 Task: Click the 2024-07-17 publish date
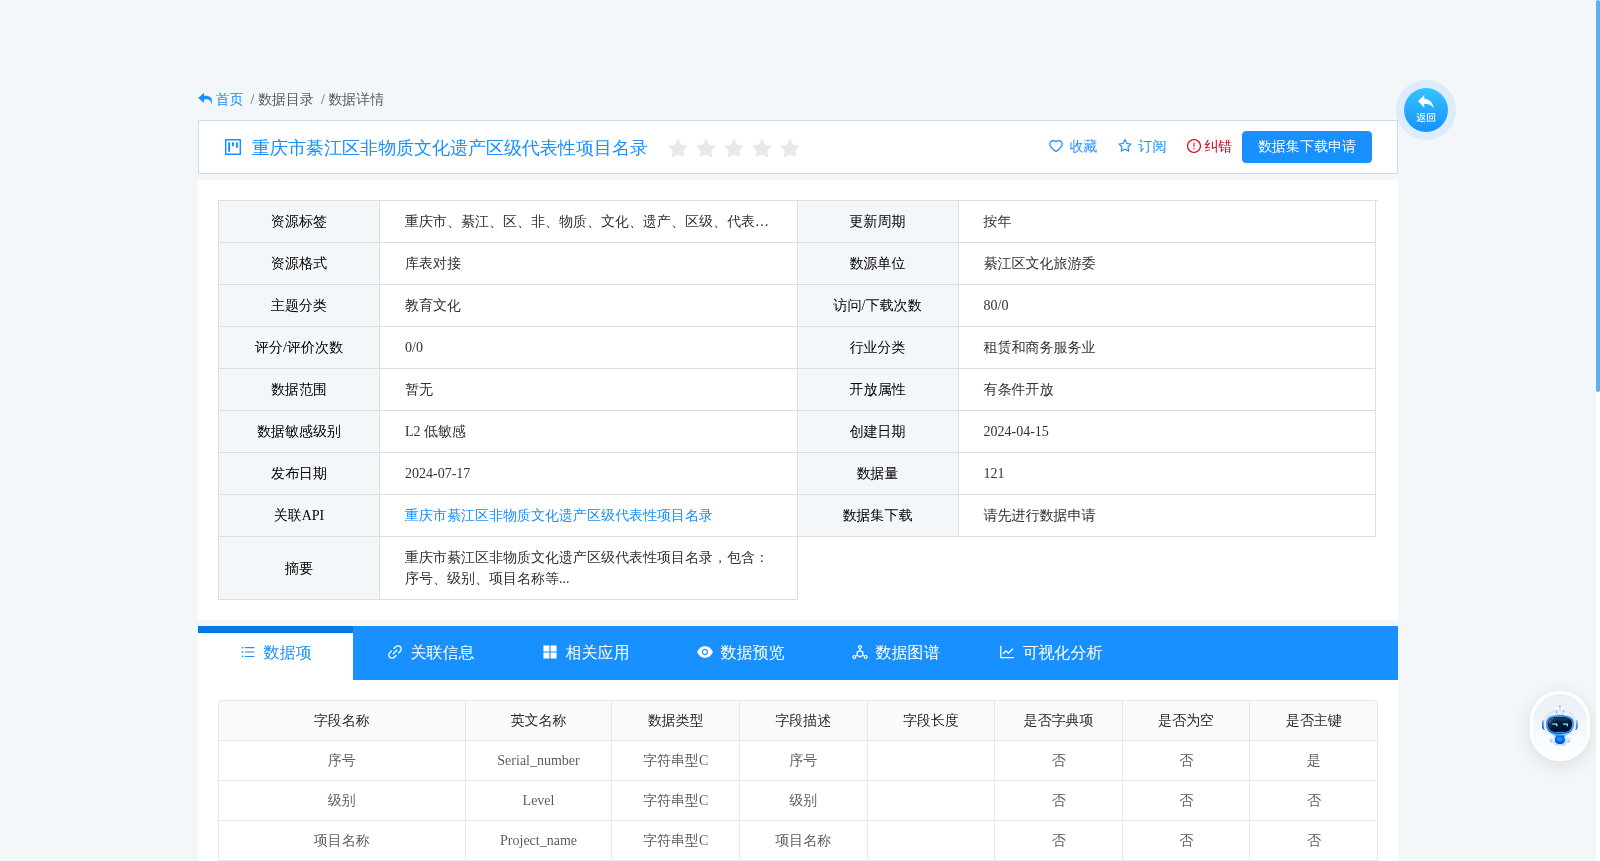click(438, 474)
